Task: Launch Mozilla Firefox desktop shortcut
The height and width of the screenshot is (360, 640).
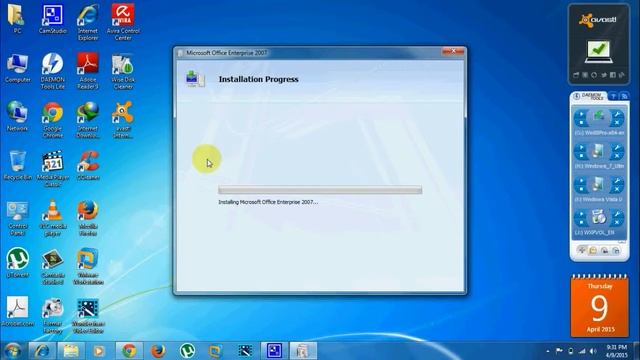Action: pos(88,218)
